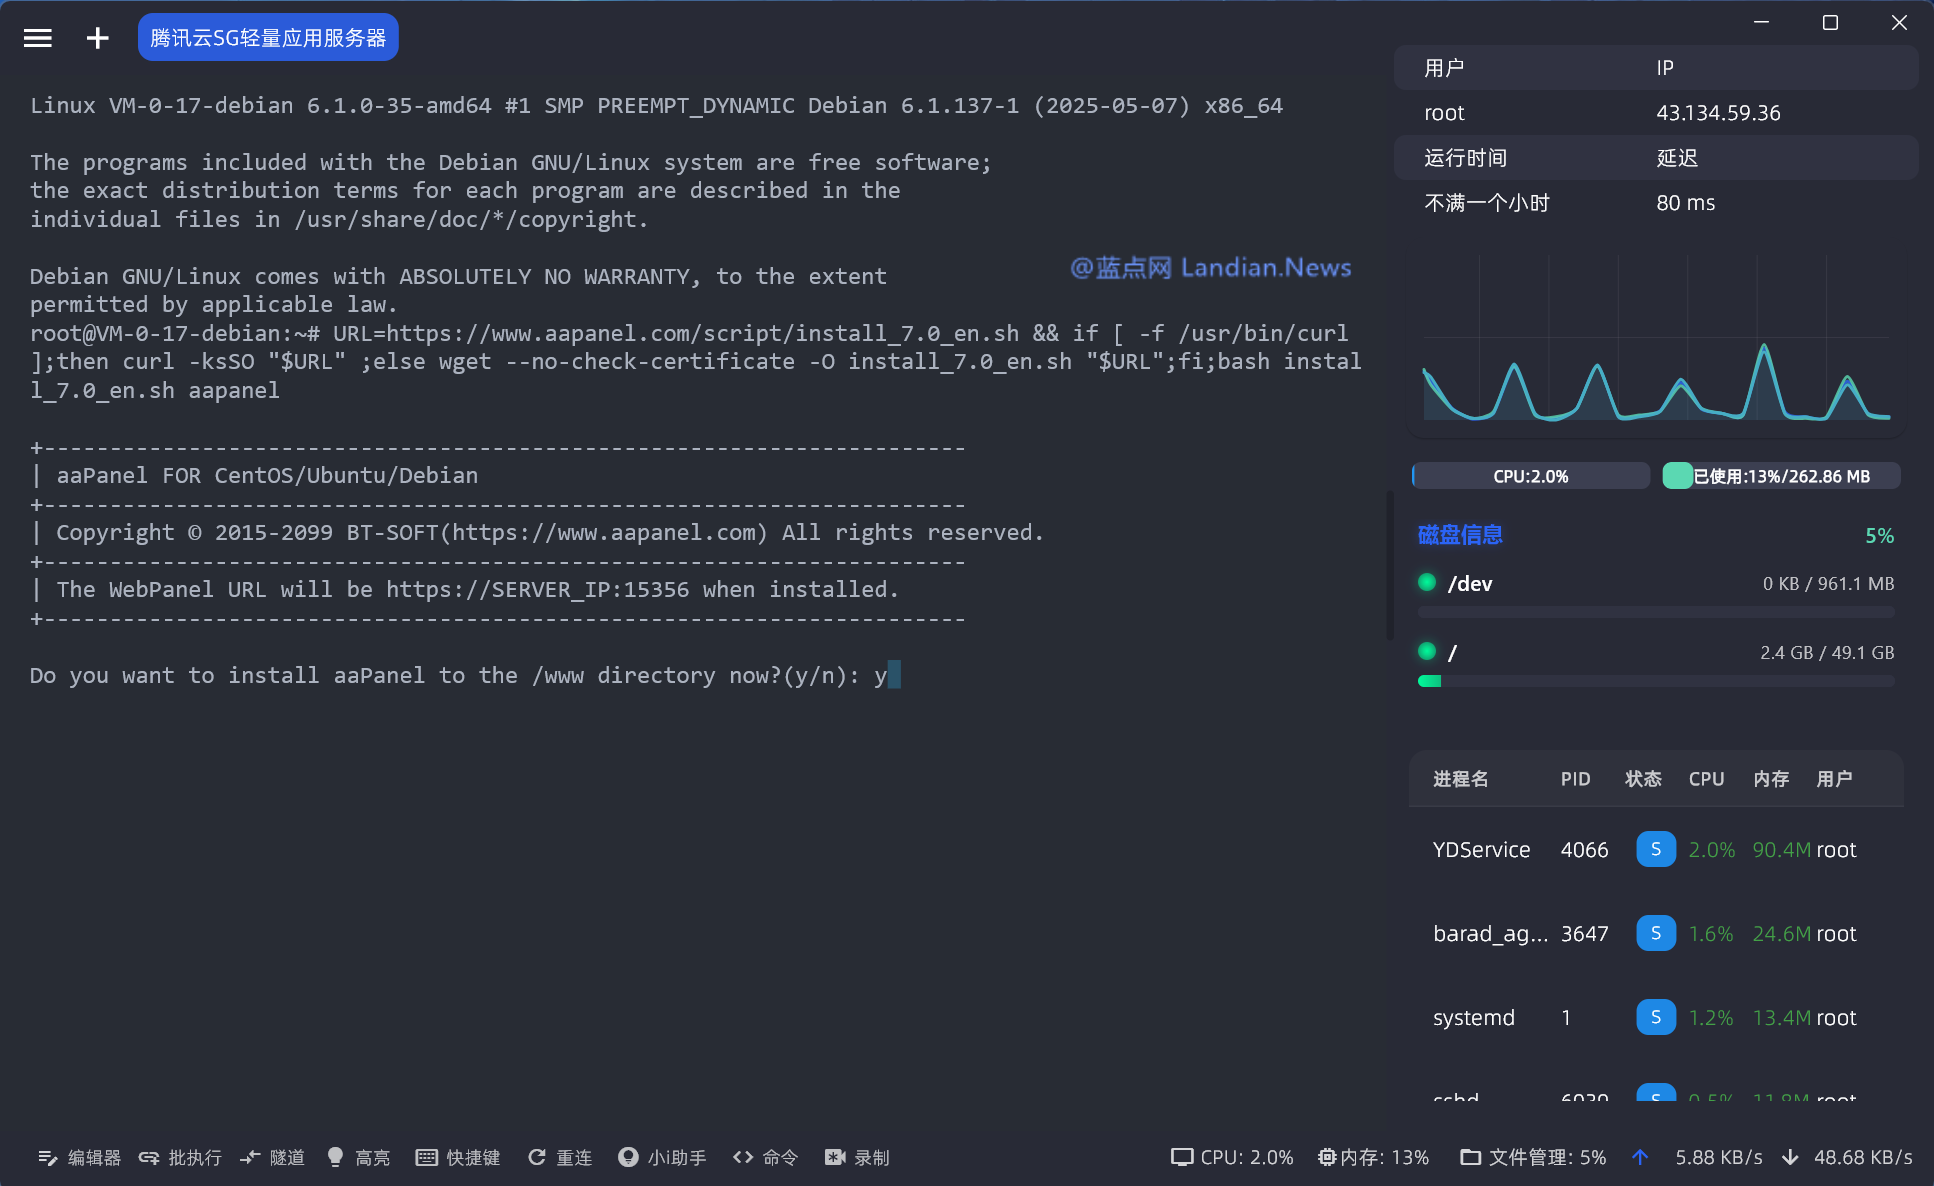Click 文件管理 in the status bar
The width and height of the screenshot is (1934, 1186).
(1533, 1157)
